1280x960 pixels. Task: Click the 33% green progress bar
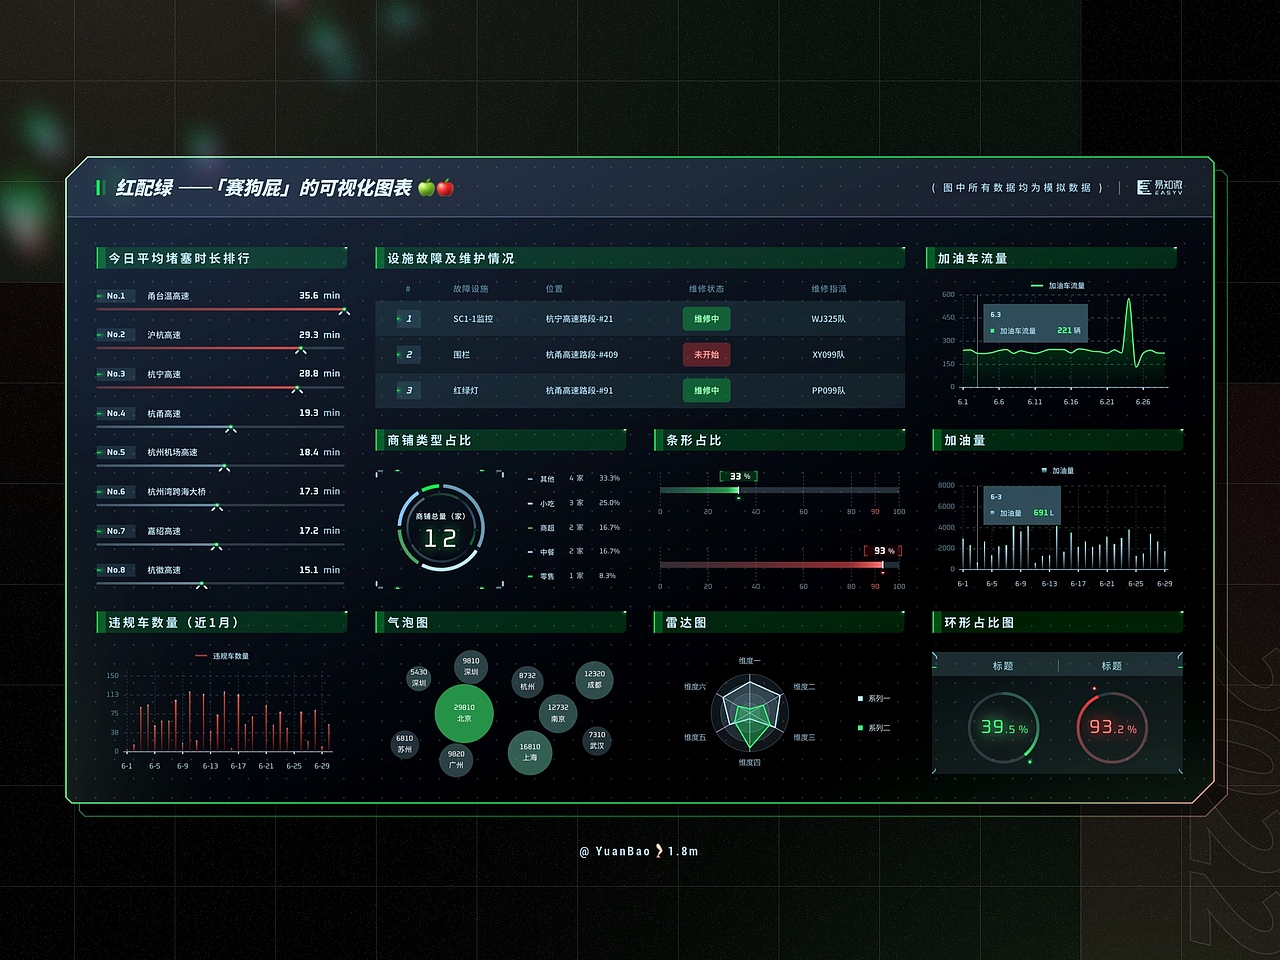coord(699,490)
